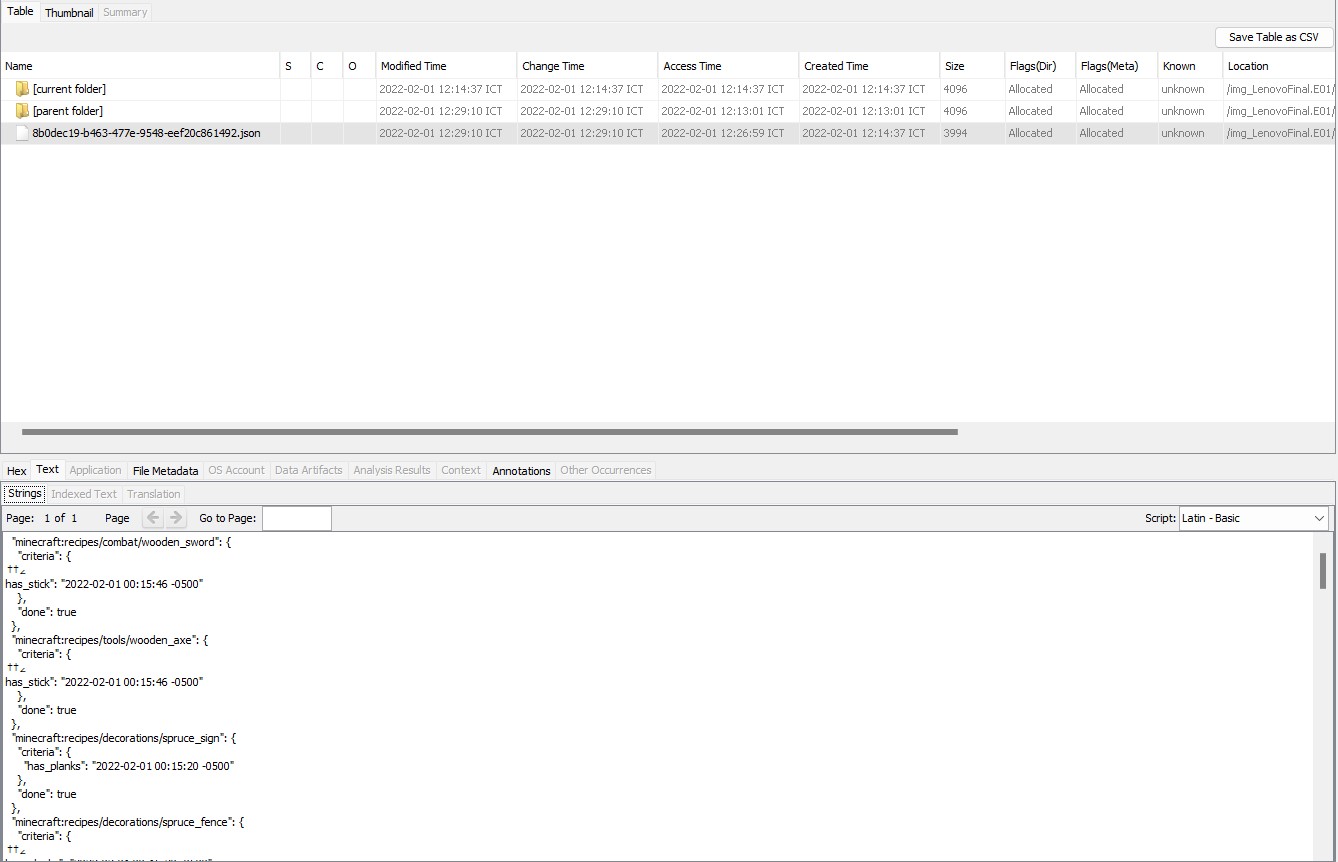The image size is (1338, 862).
Task: Sort by Modified Time column header
Action: coord(445,66)
